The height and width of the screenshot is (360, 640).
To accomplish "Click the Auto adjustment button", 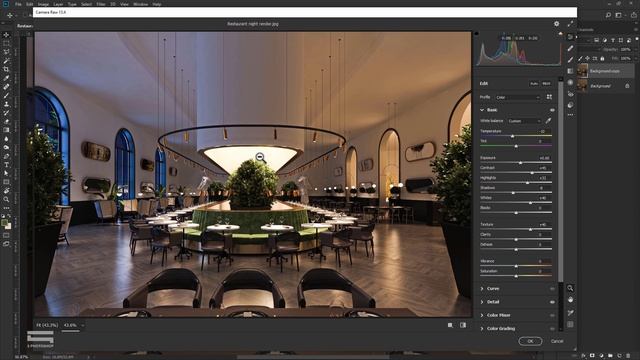I will click(x=534, y=83).
